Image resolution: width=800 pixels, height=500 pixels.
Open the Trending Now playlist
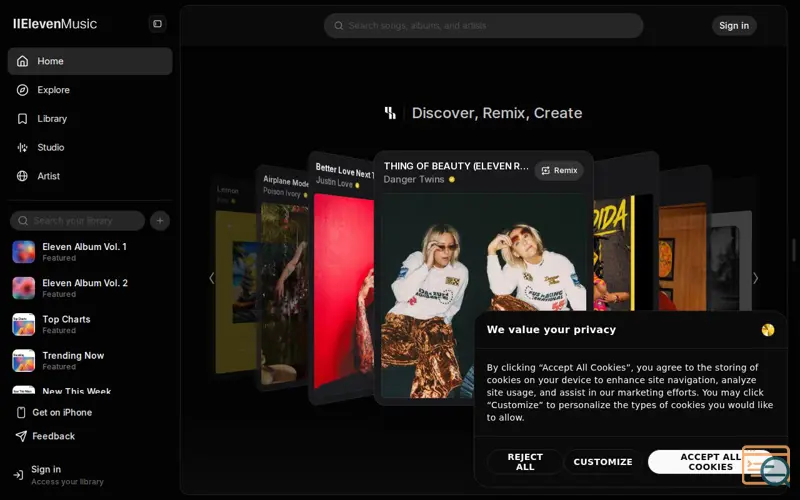point(90,361)
